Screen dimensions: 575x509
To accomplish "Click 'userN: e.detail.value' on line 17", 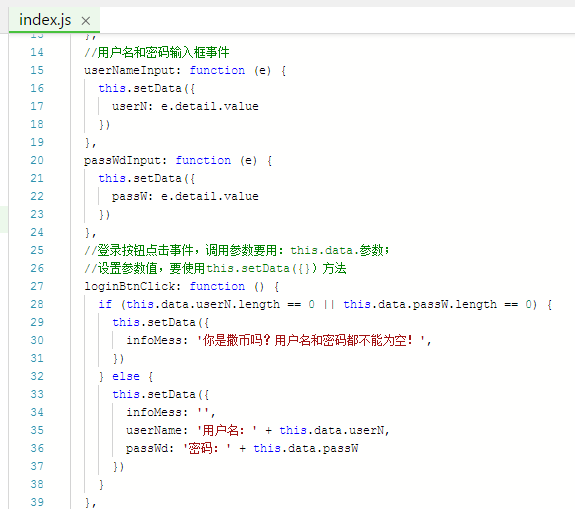I will point(185,106).
